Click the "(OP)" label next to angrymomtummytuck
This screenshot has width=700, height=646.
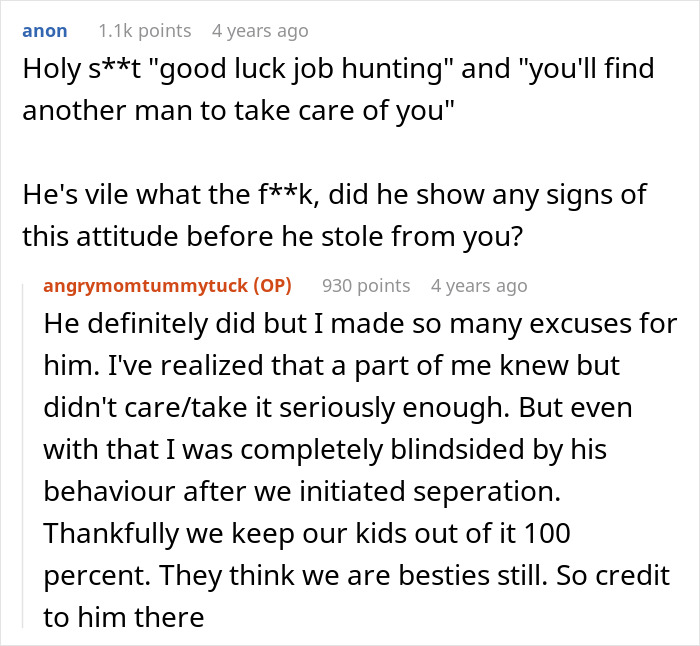tap(265, 286)
